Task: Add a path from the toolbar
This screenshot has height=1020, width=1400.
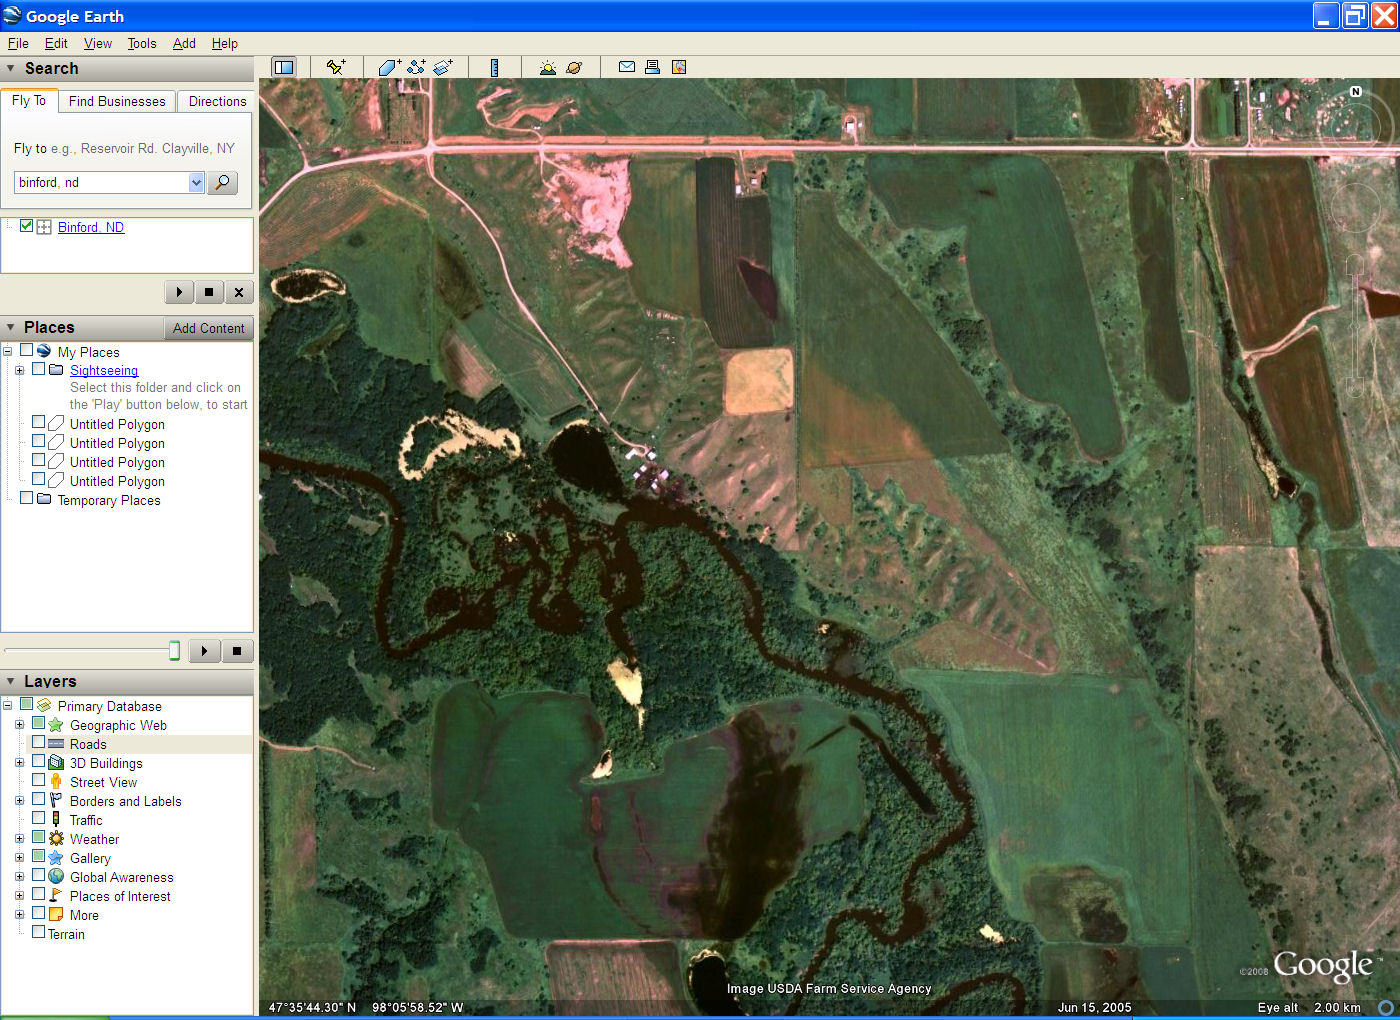Action: tap(416, 67)
